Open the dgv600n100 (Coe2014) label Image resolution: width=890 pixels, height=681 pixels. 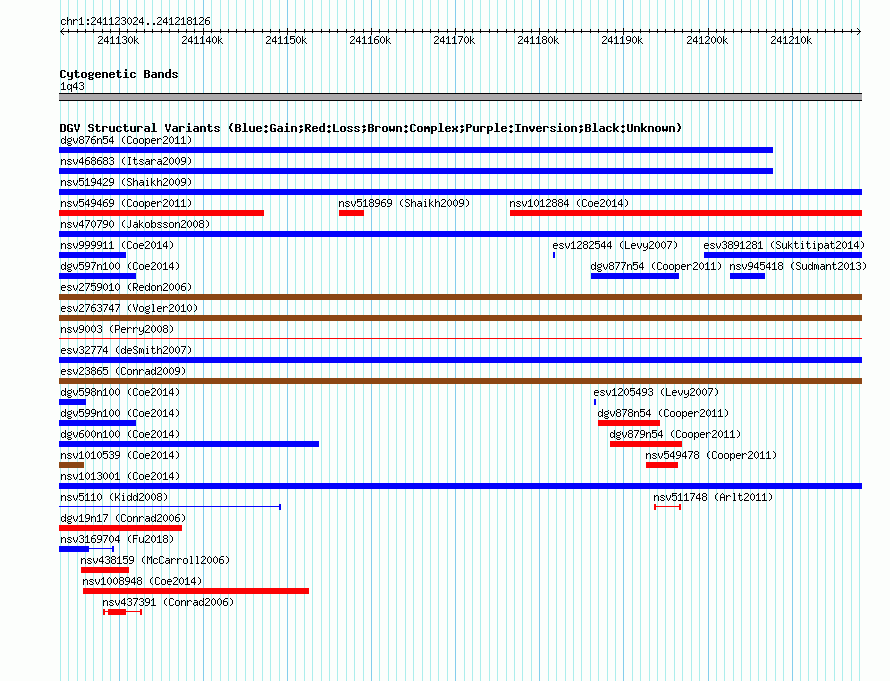(120, 434)
